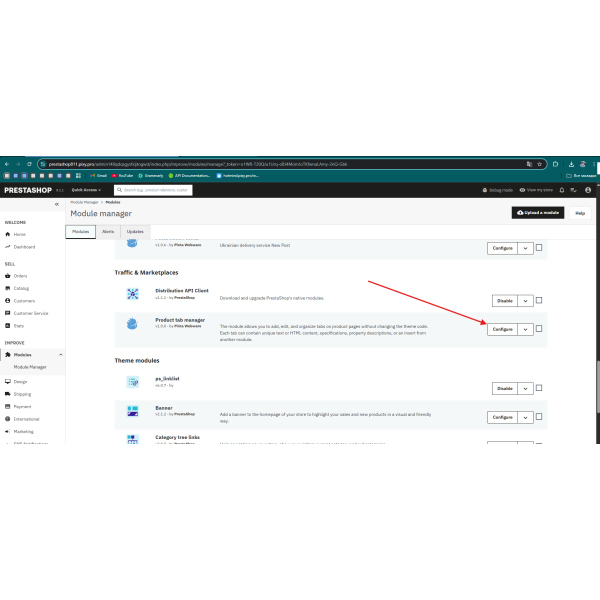Open Module Manager submenu item

coord(30,367)
